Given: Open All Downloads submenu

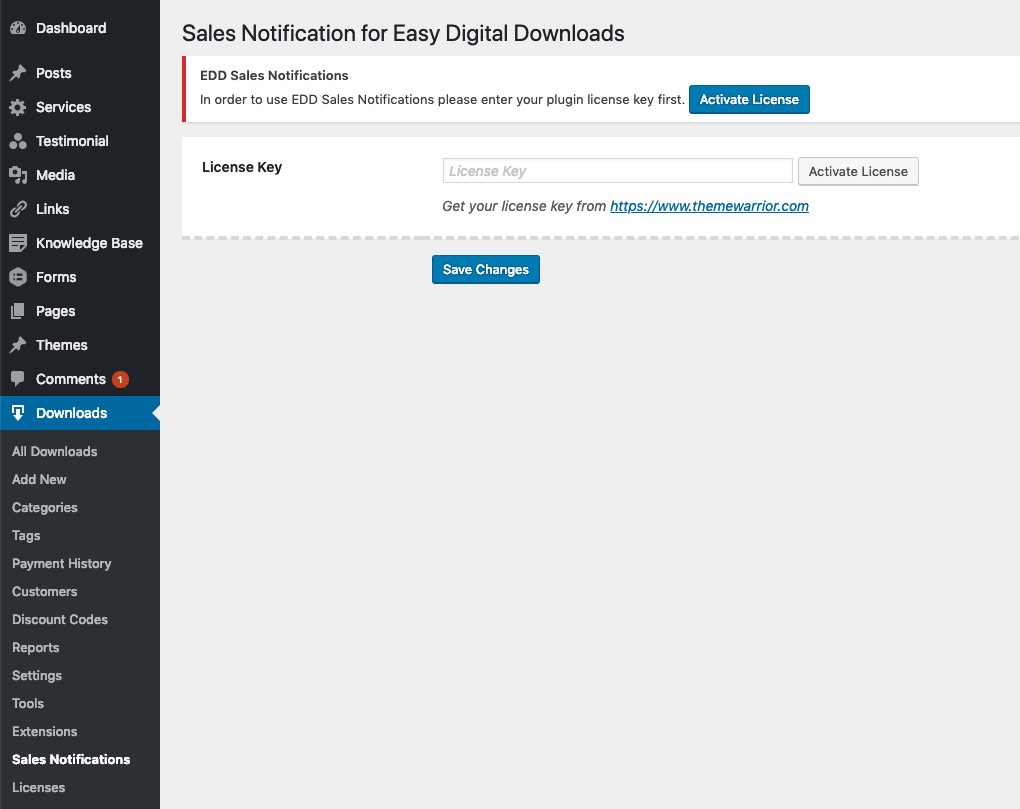Looking at the screenshot, I should click(55, 451).
